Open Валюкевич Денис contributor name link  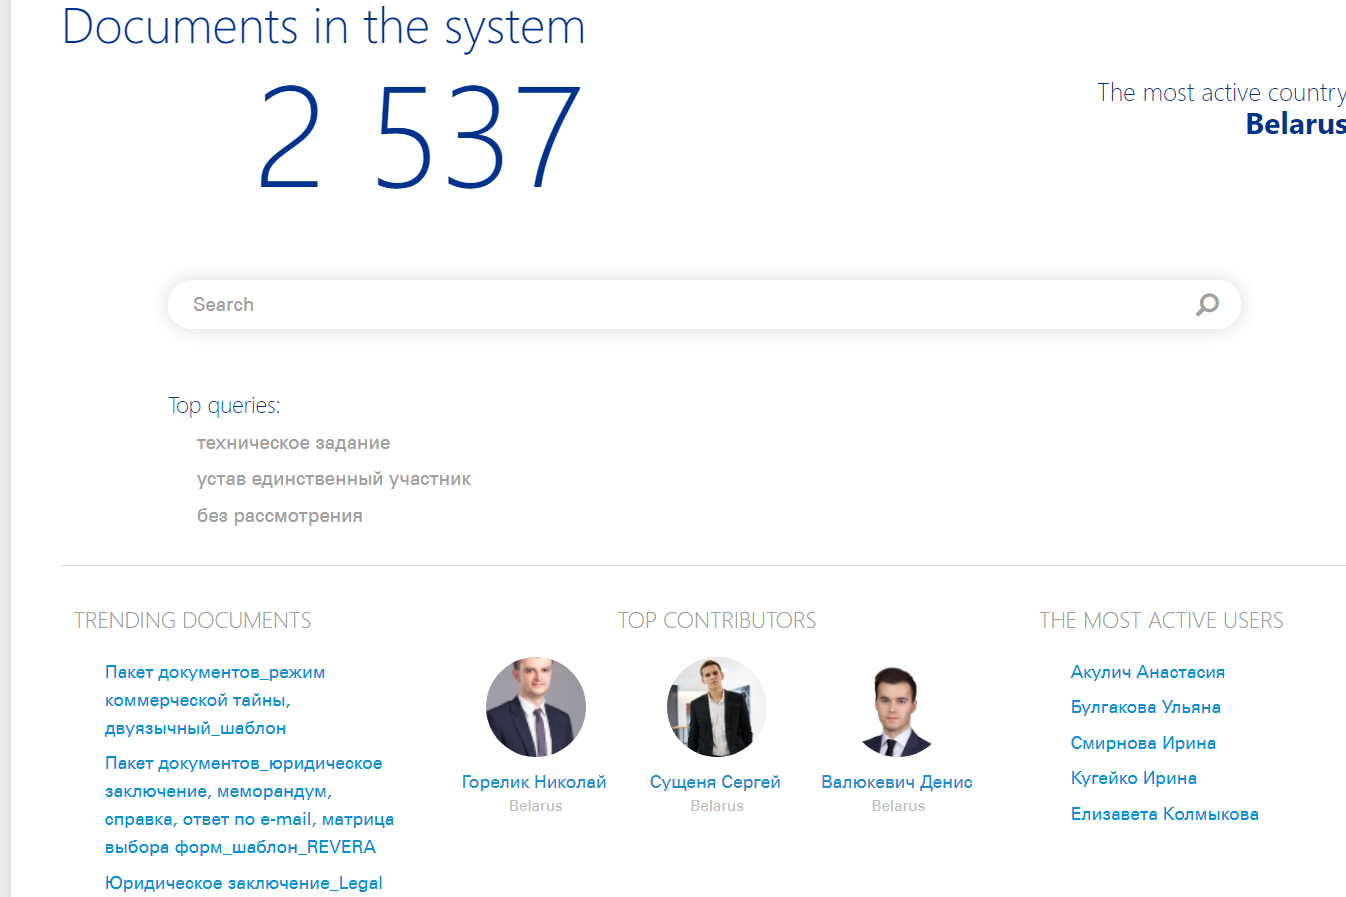click(897, 782)
